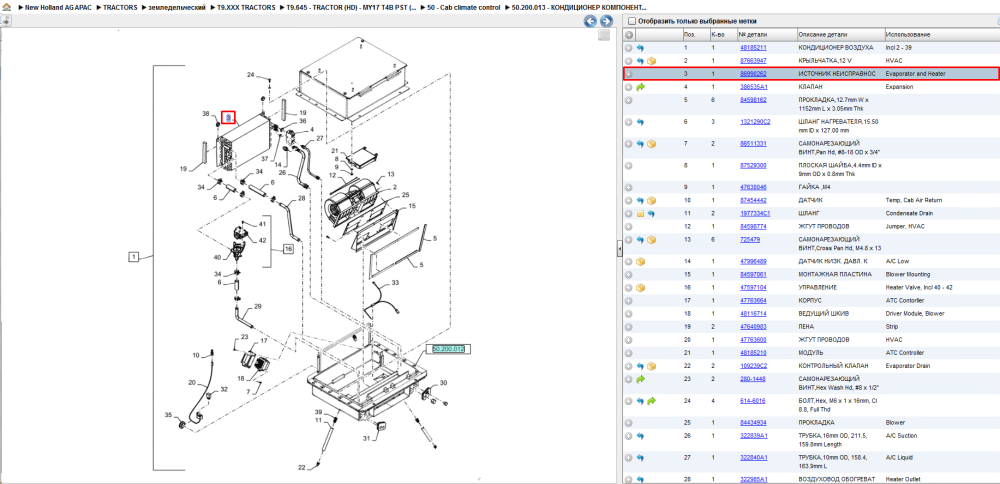Open box icon for ДАТЧИК 87454442
This screenshot has width=1000, height=484.
coord(651,200)
